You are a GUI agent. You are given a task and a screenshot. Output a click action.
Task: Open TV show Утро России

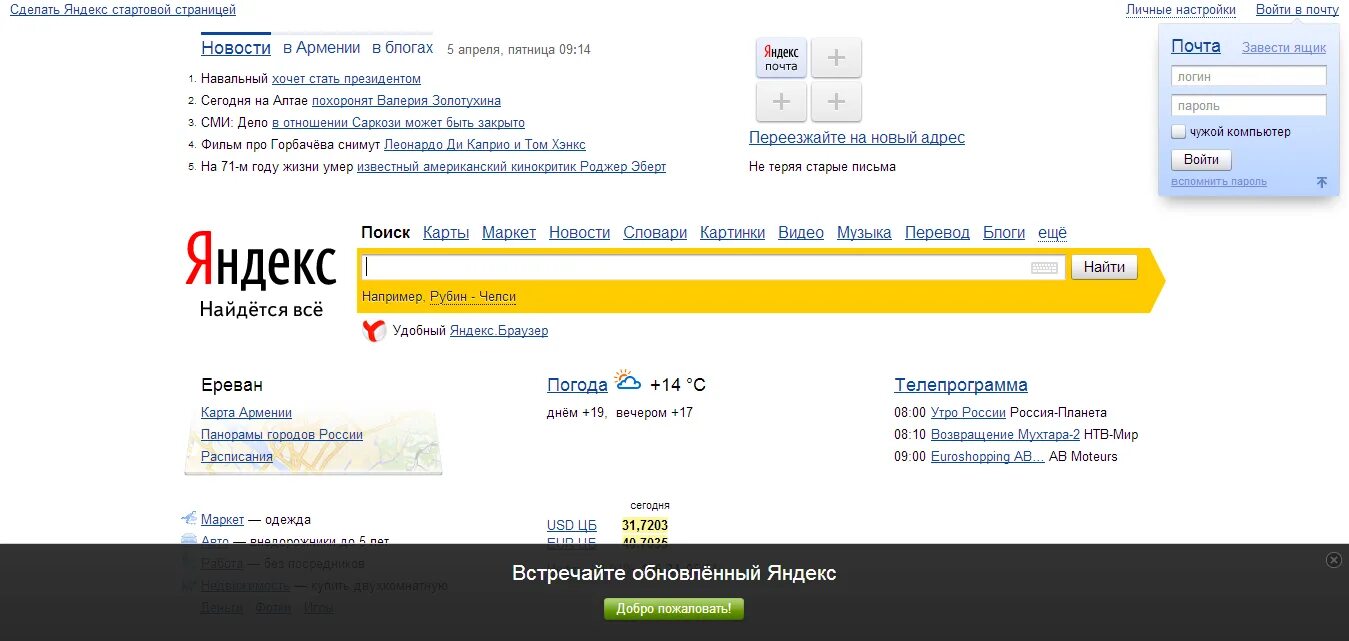(968, 412)
